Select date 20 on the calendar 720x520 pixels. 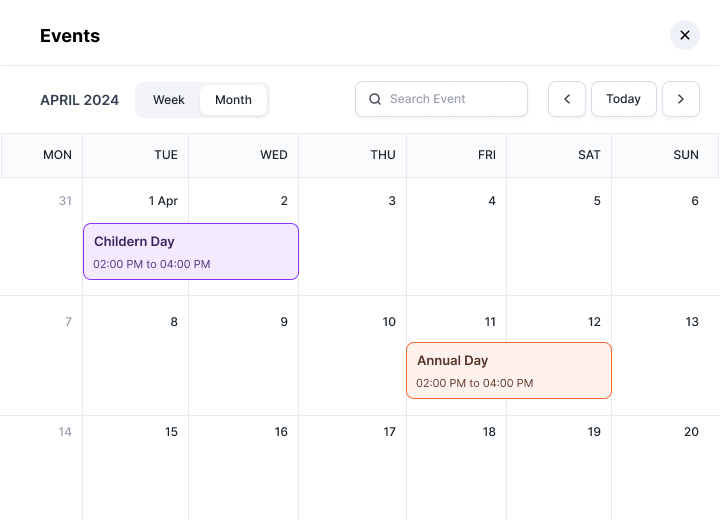point(691,432)
